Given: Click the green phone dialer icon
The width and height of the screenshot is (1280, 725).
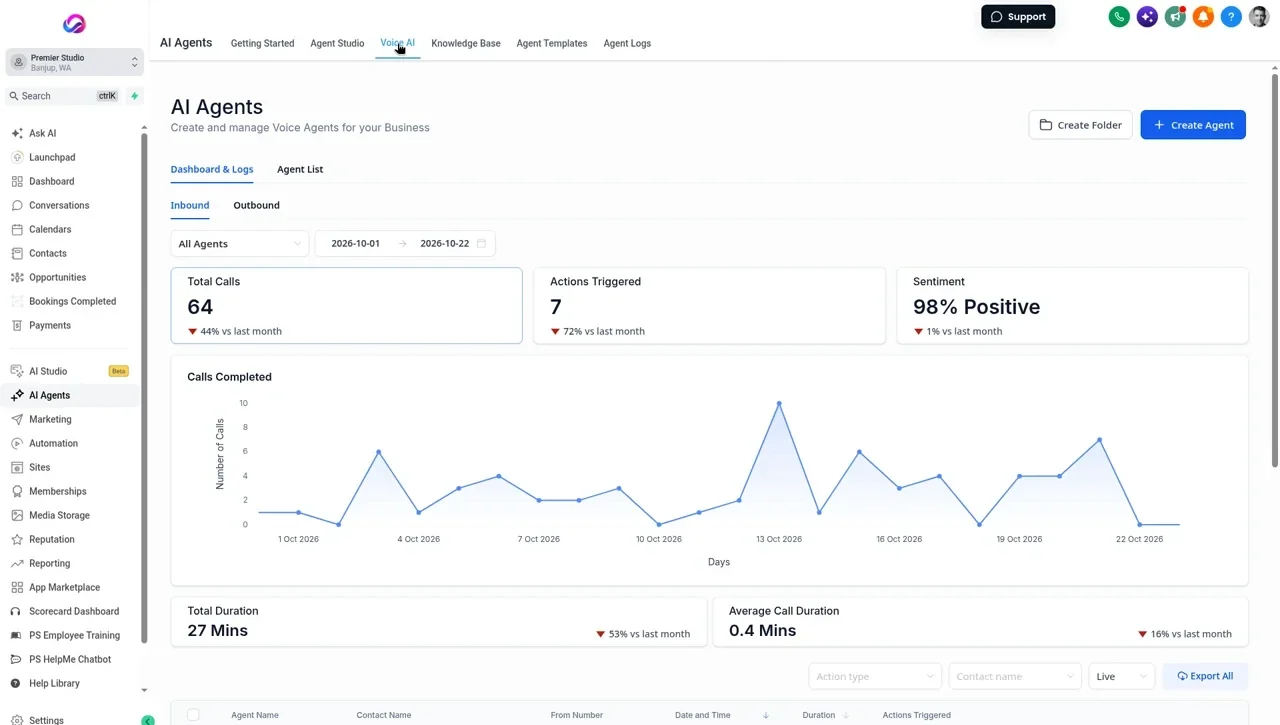Looking at the screenshot, I should click(x=1119, y=17).
